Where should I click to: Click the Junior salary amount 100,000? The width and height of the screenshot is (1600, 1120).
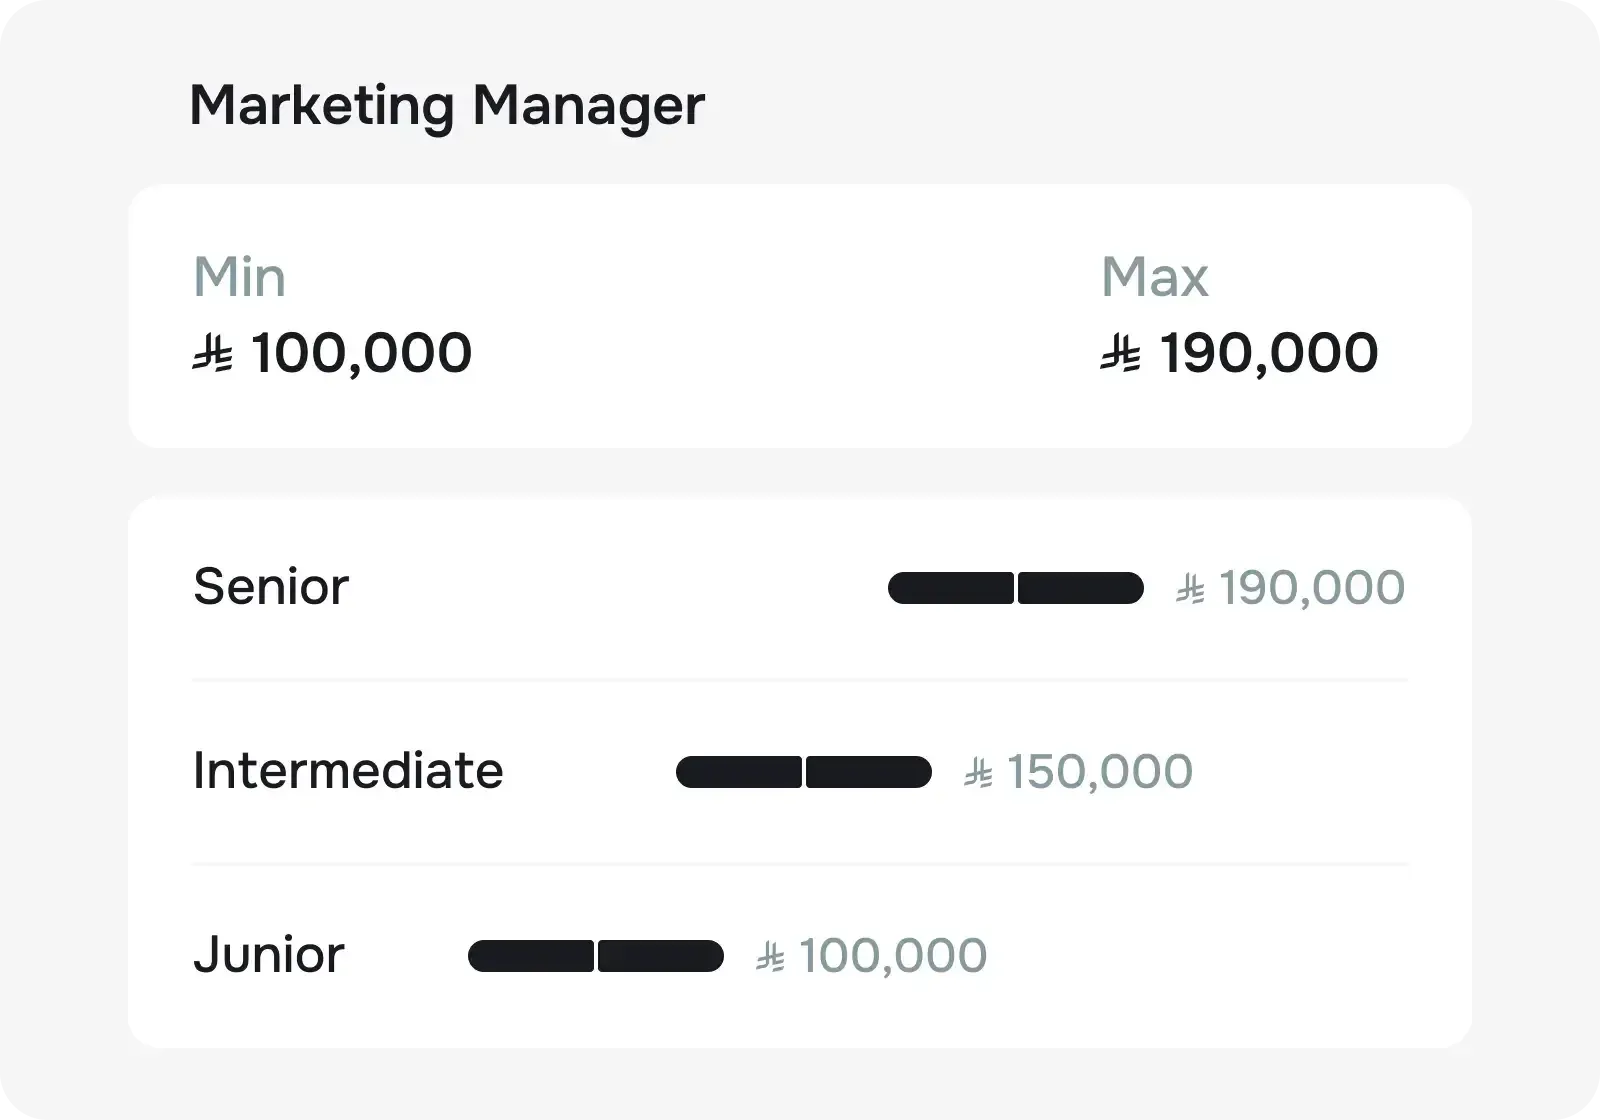pyautogui.click(x=893, y=957)
